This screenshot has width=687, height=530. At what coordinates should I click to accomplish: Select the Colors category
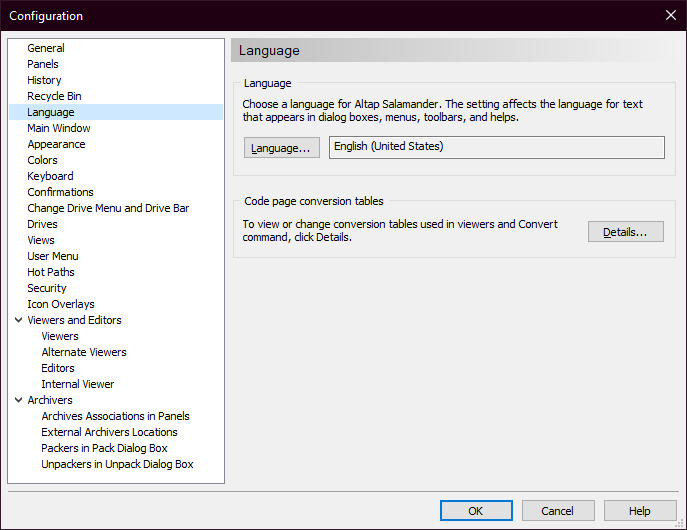click(x=42, y=160)
